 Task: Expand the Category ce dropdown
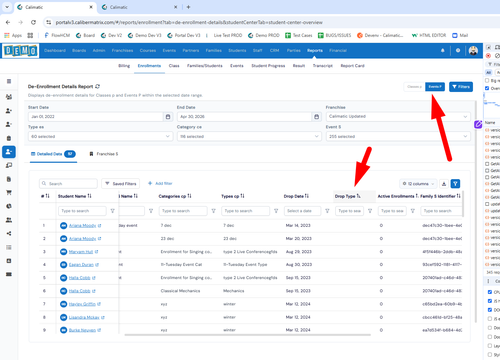[x=249, y=136]
